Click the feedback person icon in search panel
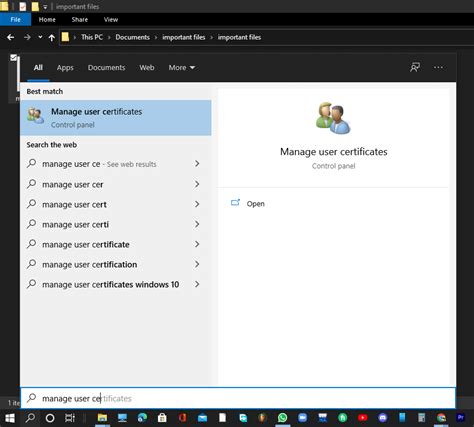 (415, 67)
